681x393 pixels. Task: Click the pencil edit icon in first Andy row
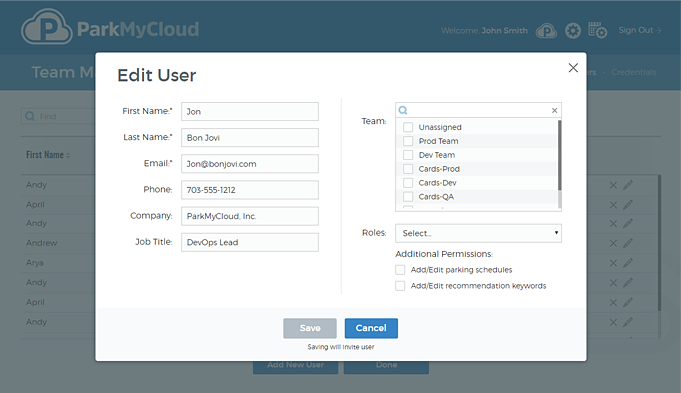coord(628,185)
